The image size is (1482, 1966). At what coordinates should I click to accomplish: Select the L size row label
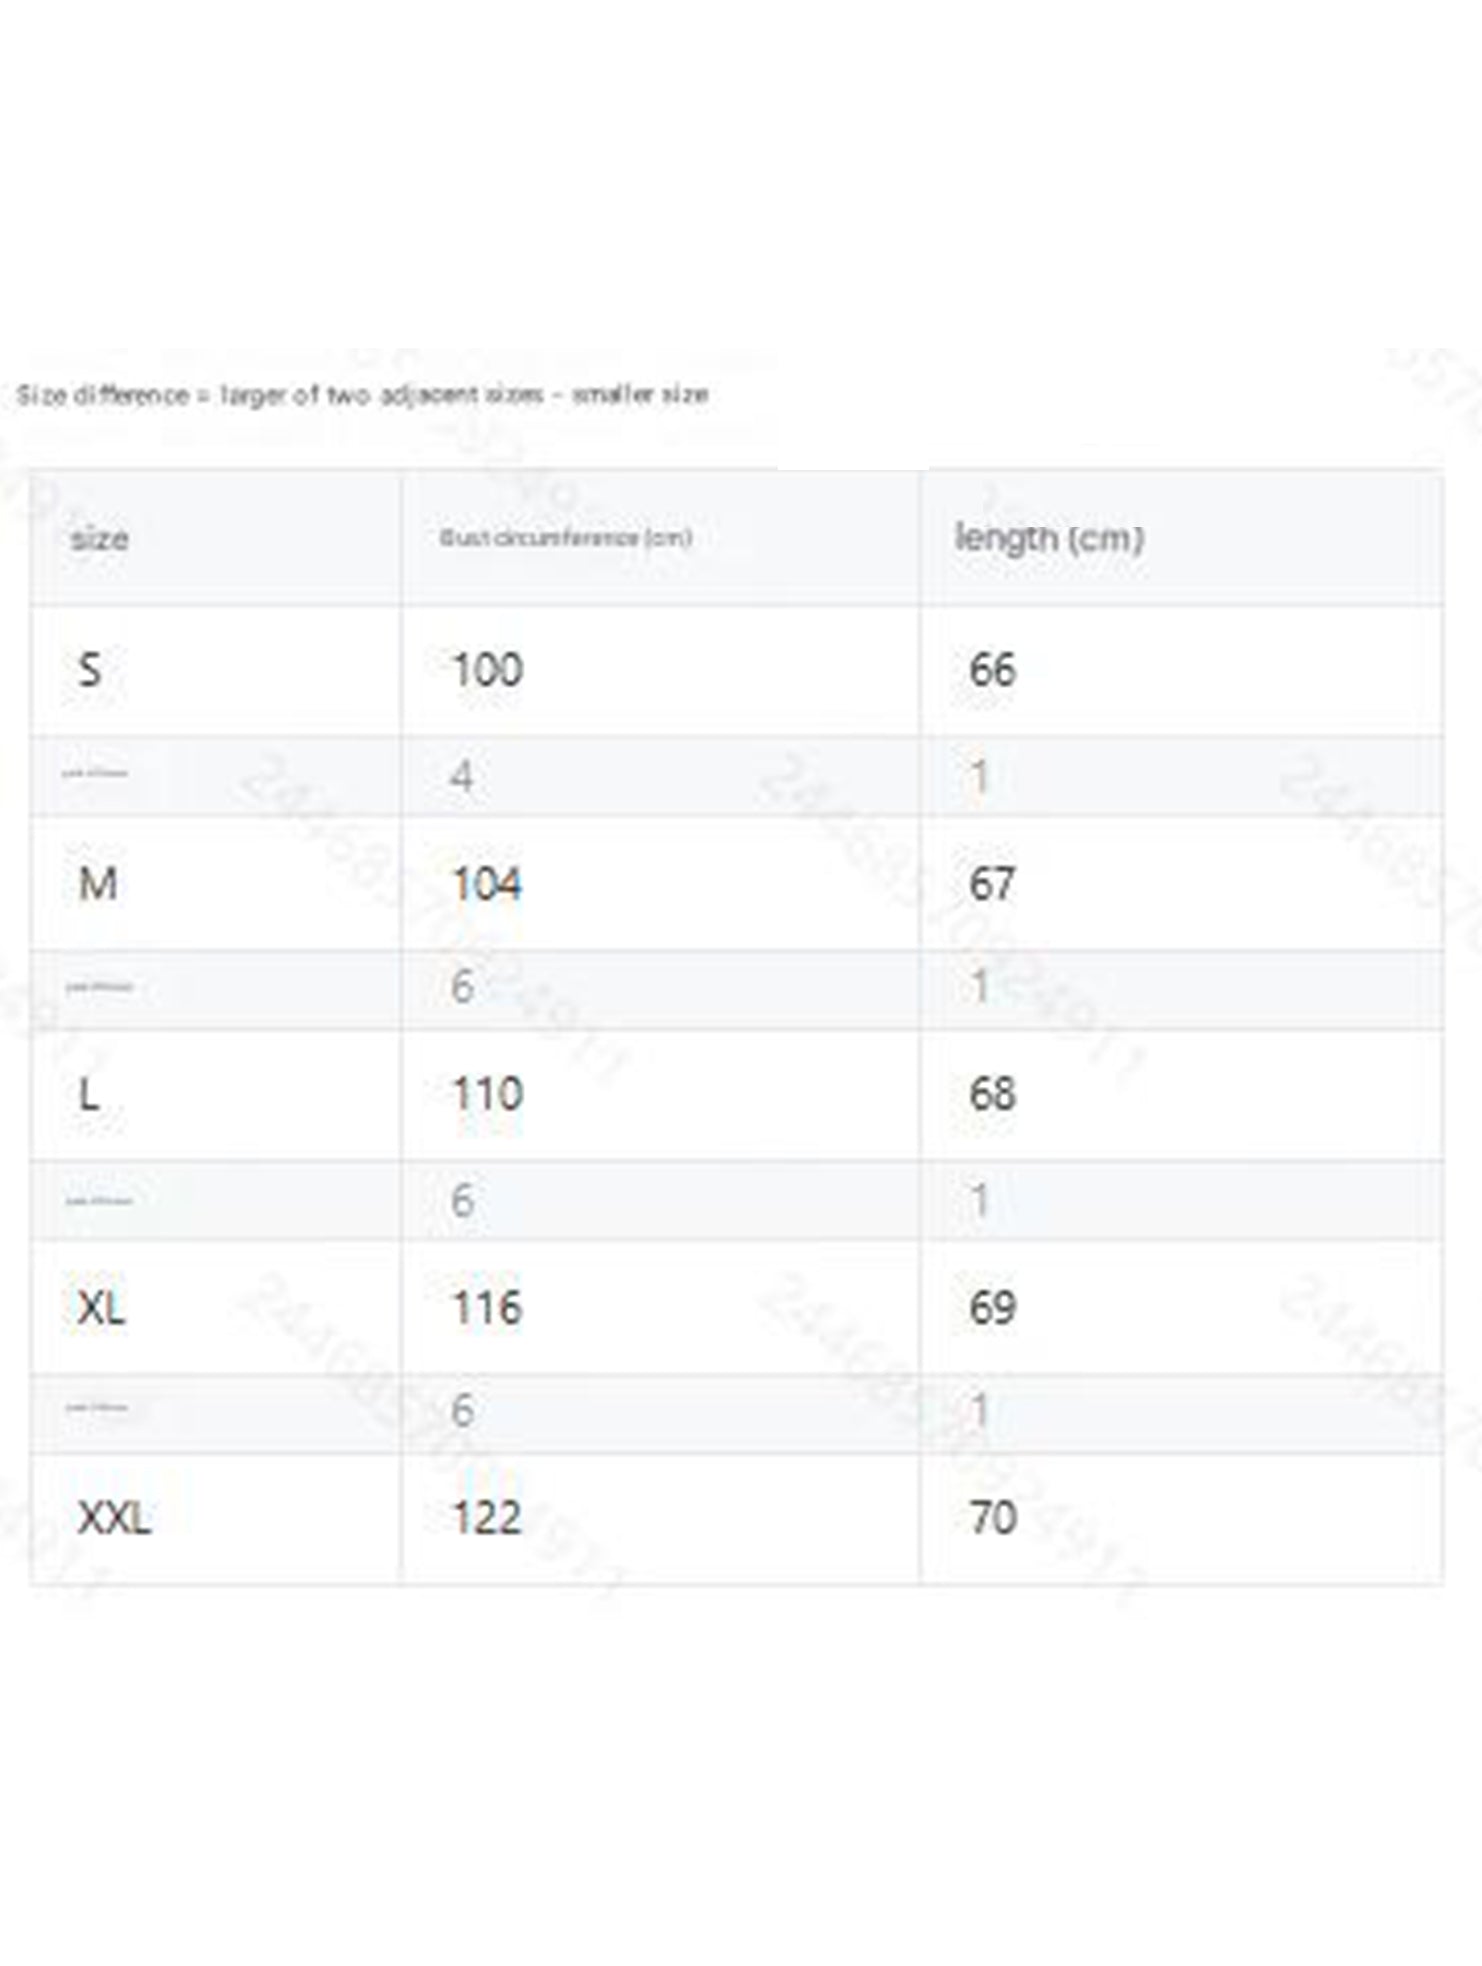(x=89, y=1094)
